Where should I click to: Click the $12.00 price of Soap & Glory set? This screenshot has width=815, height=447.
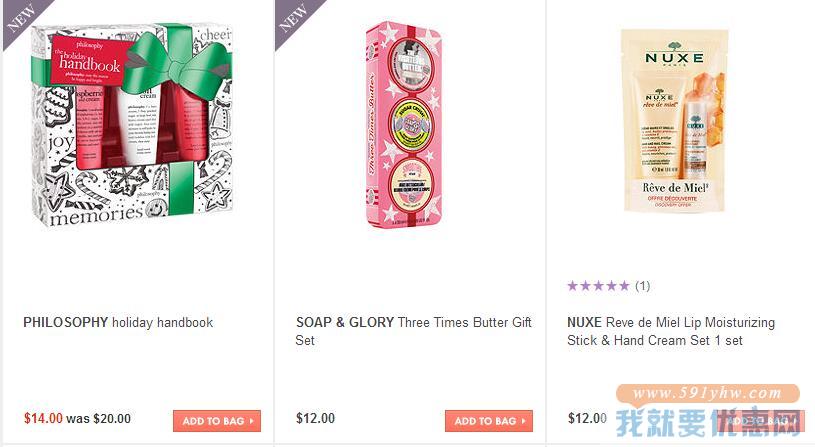click(x=316, y=418)
